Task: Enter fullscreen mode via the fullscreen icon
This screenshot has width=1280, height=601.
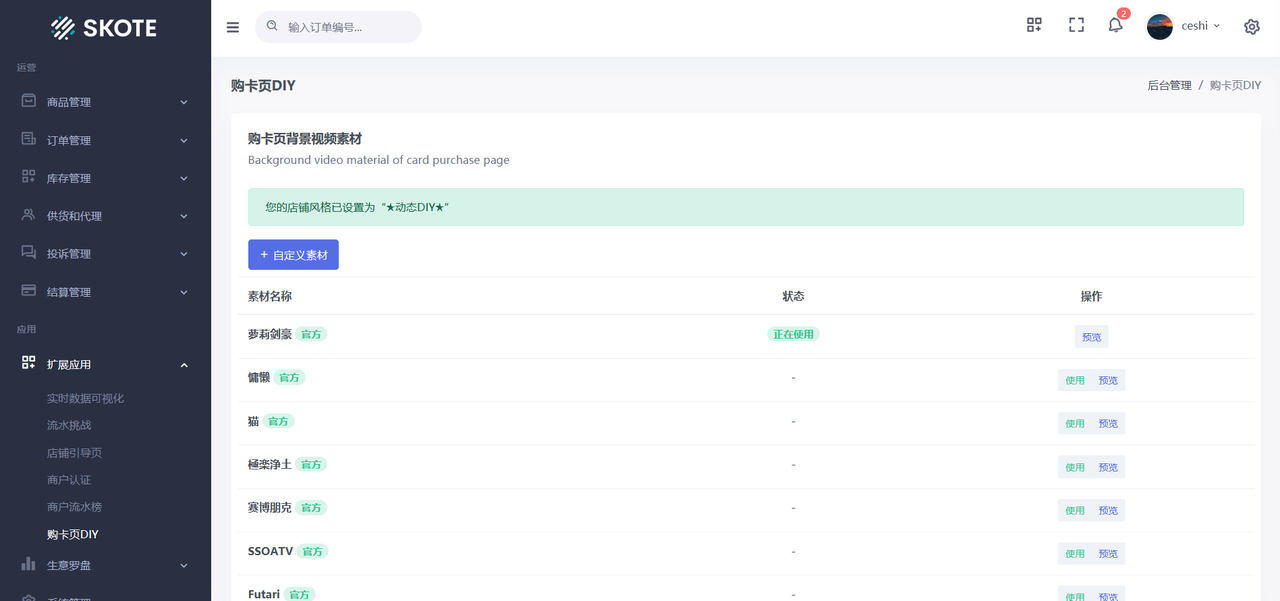Action: pyautogui.click(x=1076, y=25)
